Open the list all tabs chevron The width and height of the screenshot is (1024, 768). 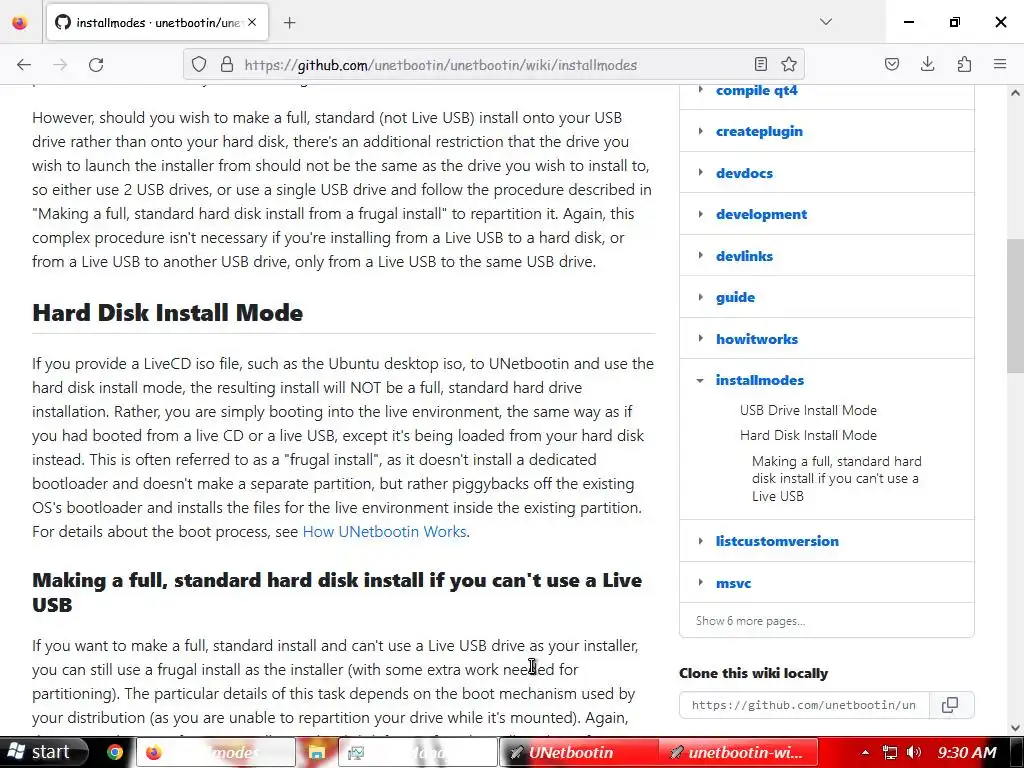click(x=826, y=22)
